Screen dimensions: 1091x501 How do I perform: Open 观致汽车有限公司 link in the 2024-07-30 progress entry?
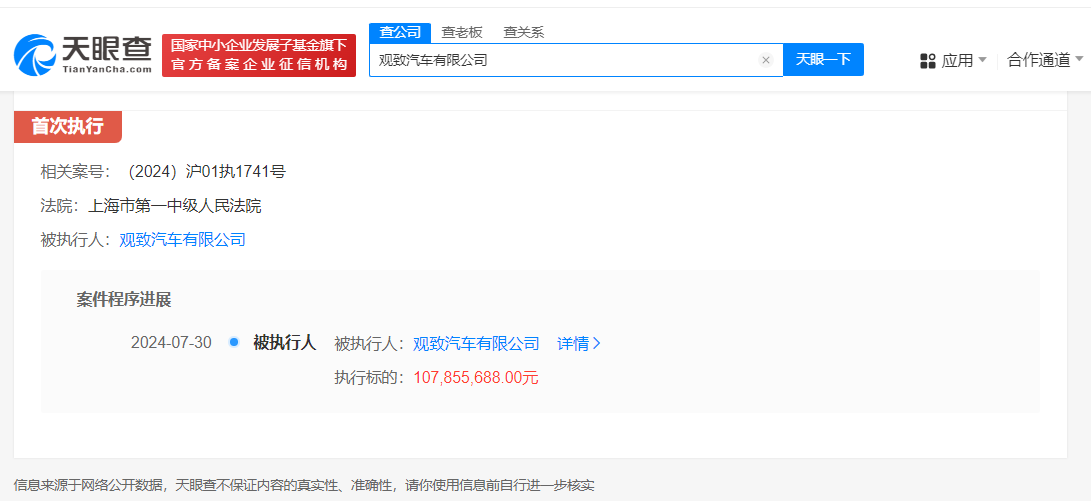[476, 344]
